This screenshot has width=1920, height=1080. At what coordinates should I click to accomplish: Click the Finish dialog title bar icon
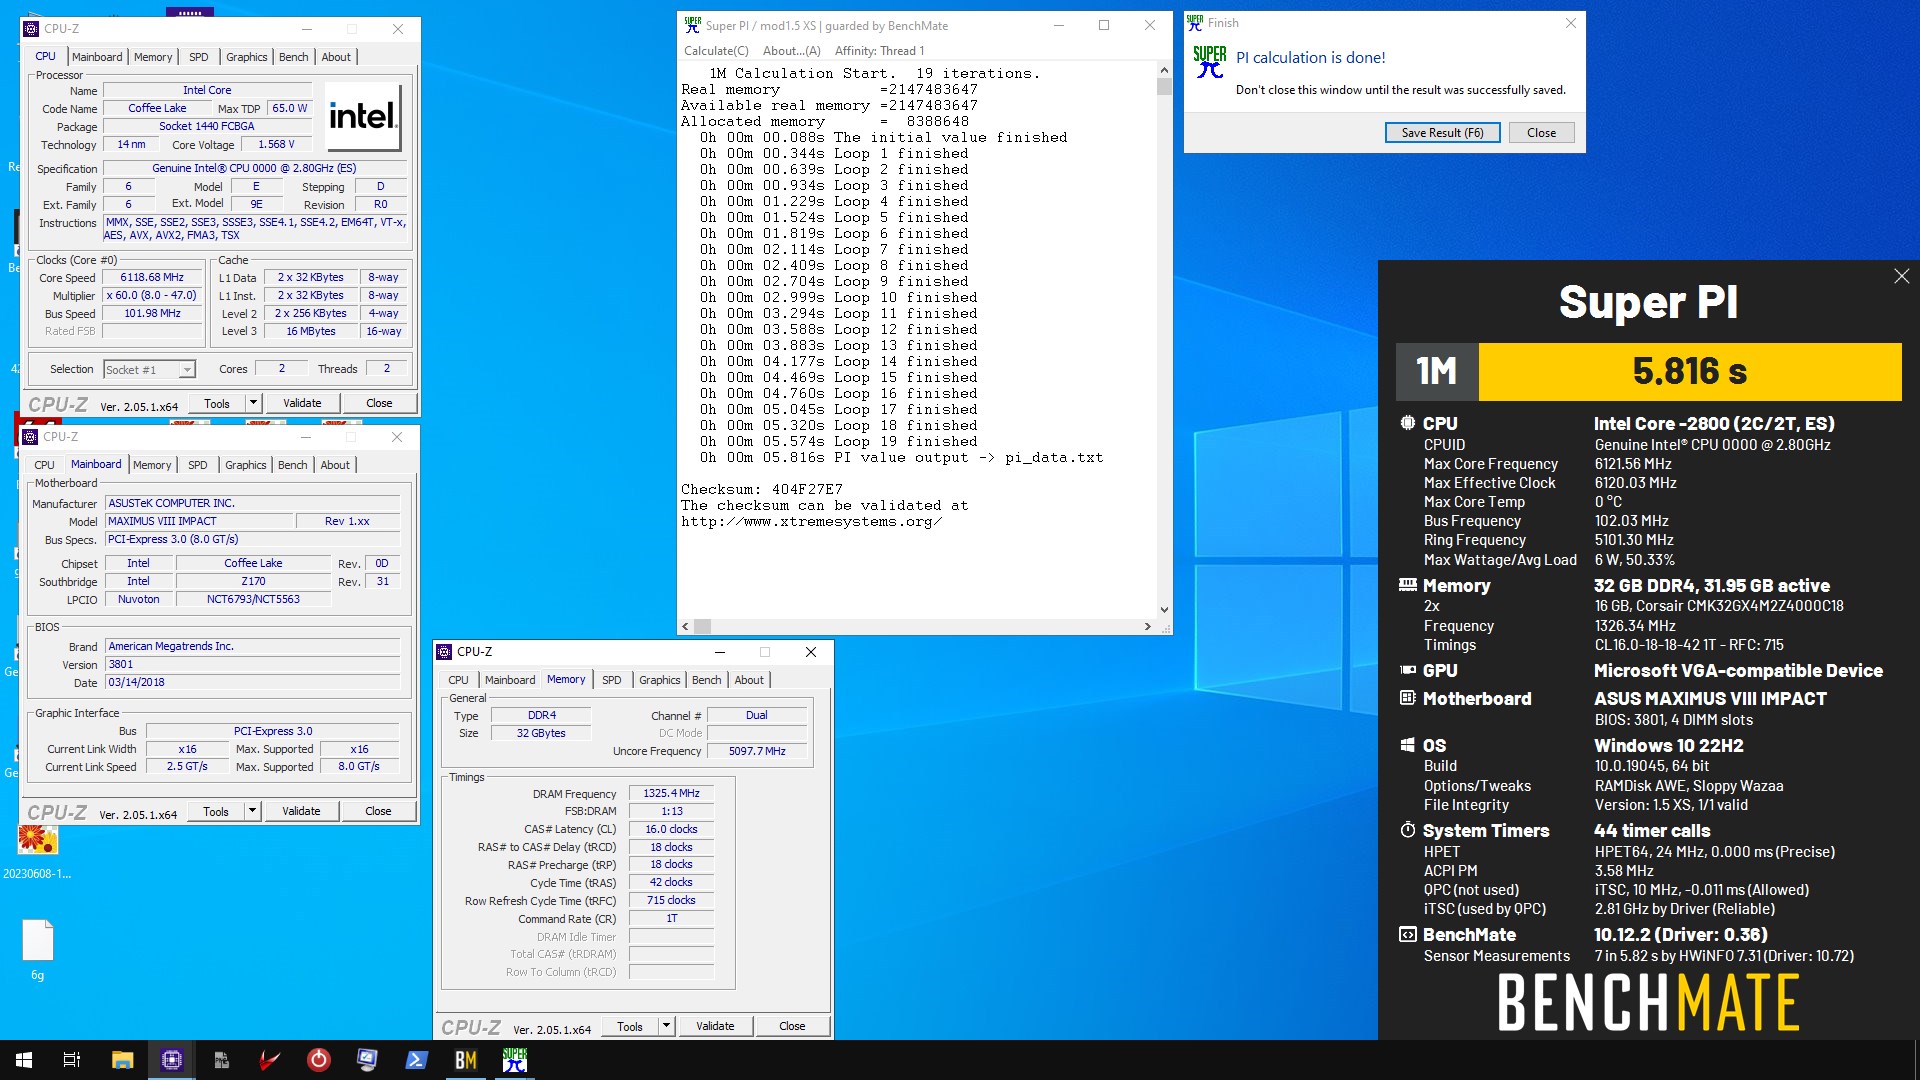pyautogui.click(x=1195, y=22)
